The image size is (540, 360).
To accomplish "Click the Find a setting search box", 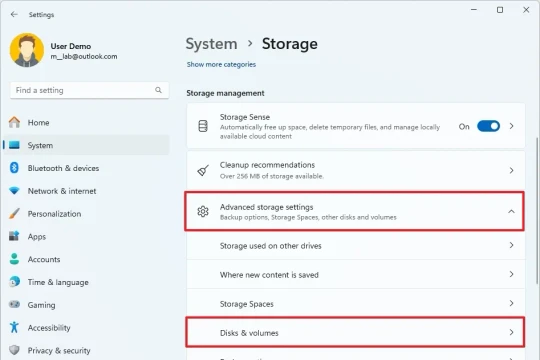I will pos(90,90).
